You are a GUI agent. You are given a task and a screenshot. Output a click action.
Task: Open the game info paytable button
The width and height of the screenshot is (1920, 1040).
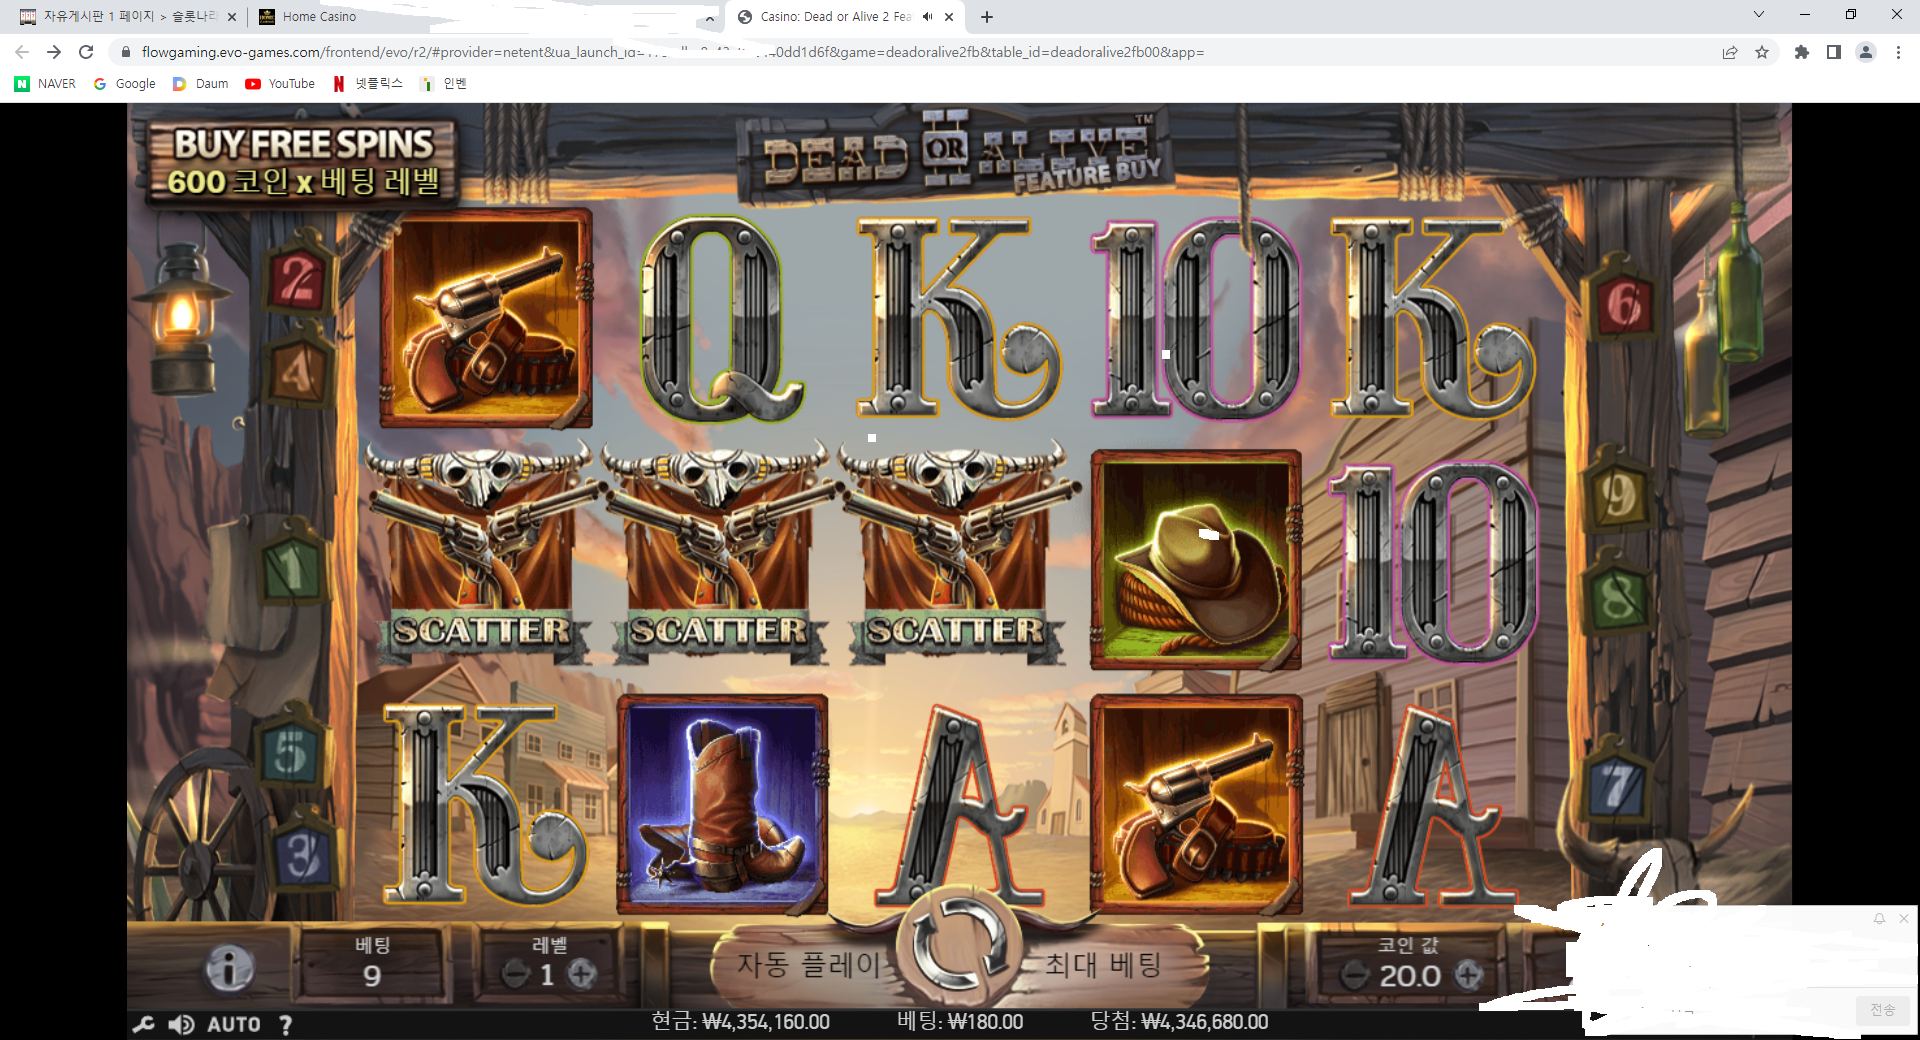[230, 968]
